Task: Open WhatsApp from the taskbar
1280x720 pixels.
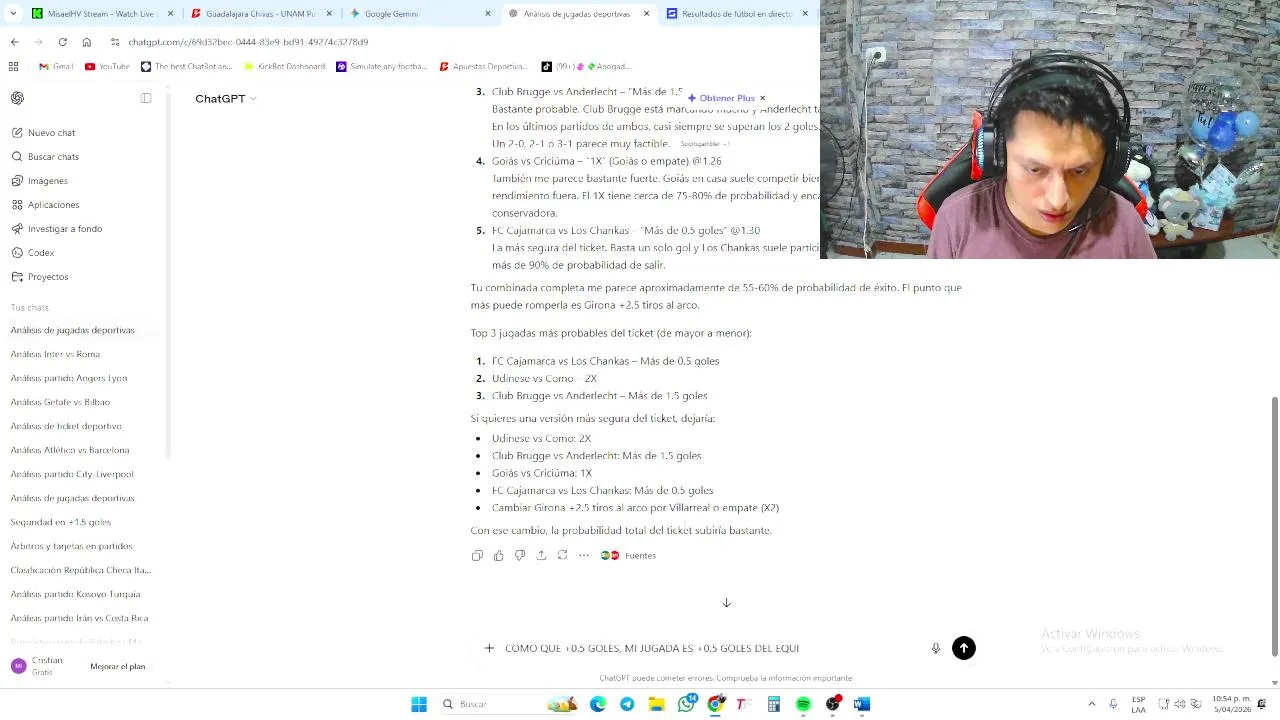Action: pyautogui.click(x=686, y=704)
